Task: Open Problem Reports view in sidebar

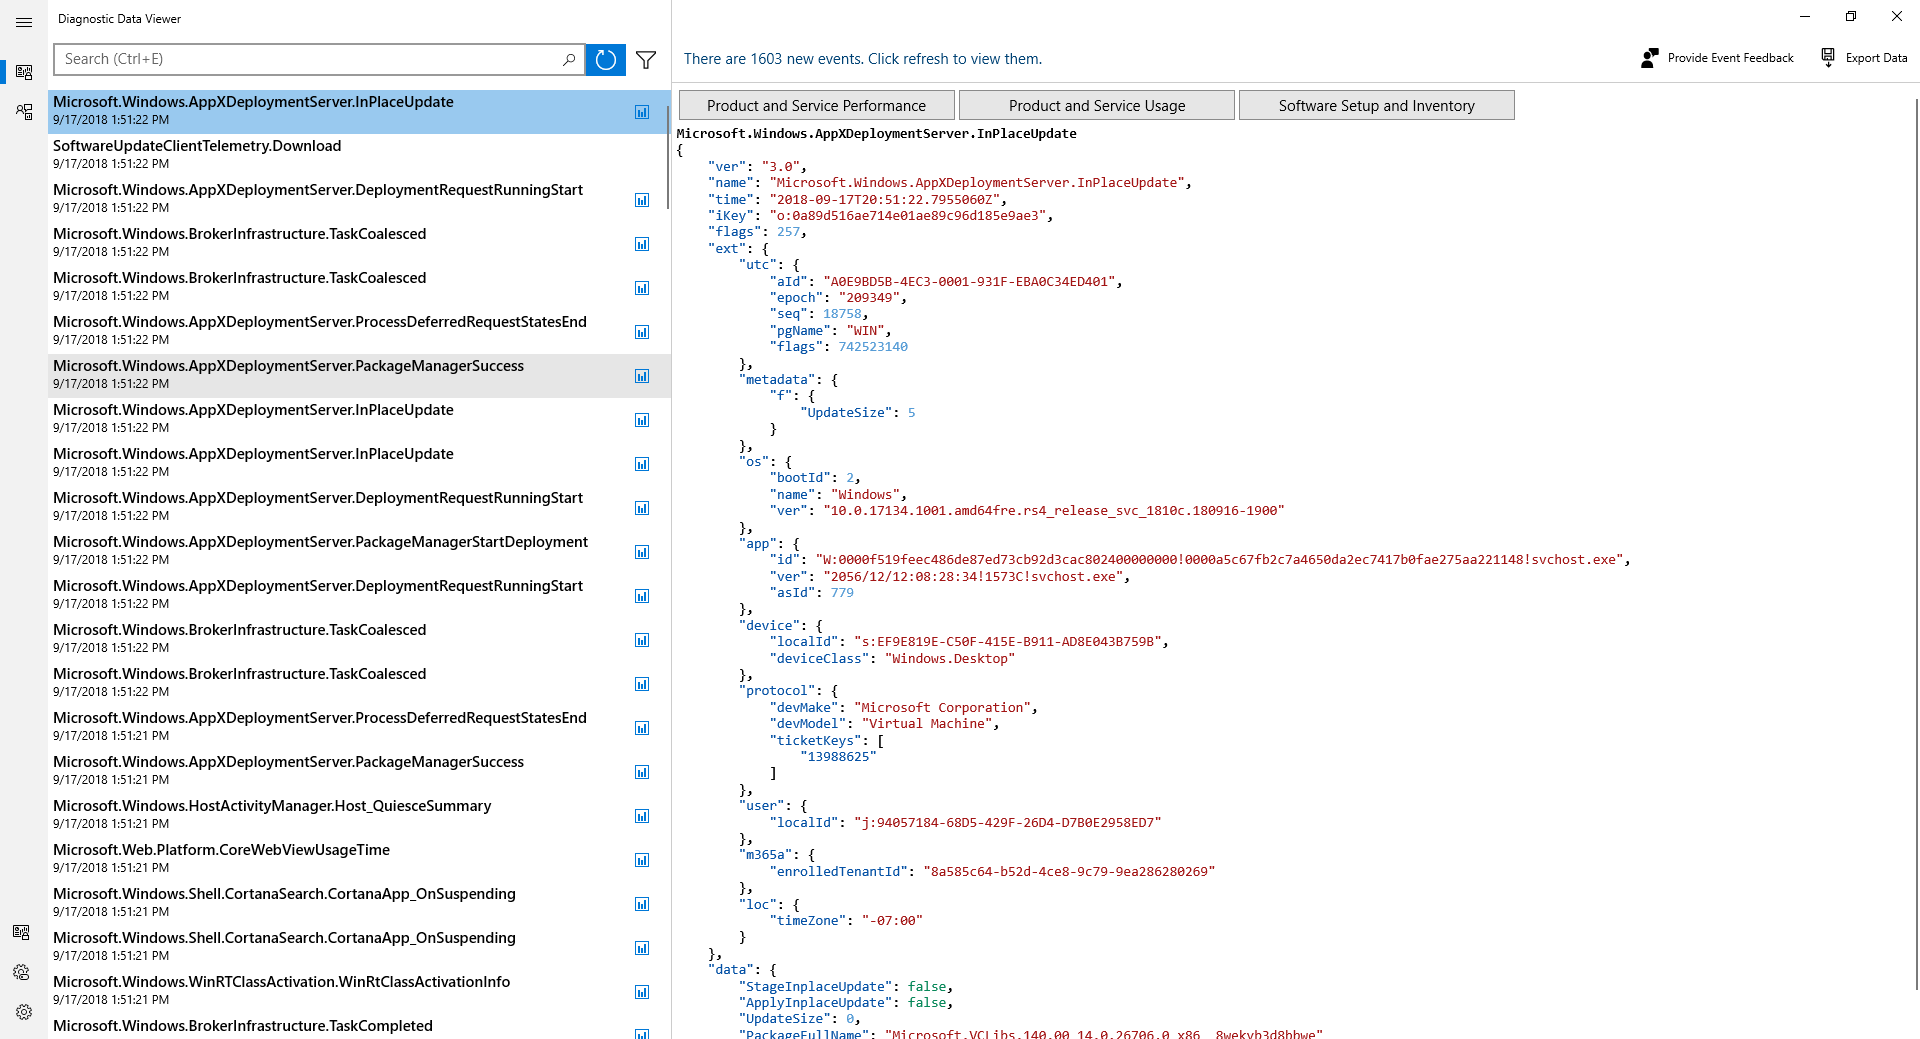Action: click(x=24, y=111)
